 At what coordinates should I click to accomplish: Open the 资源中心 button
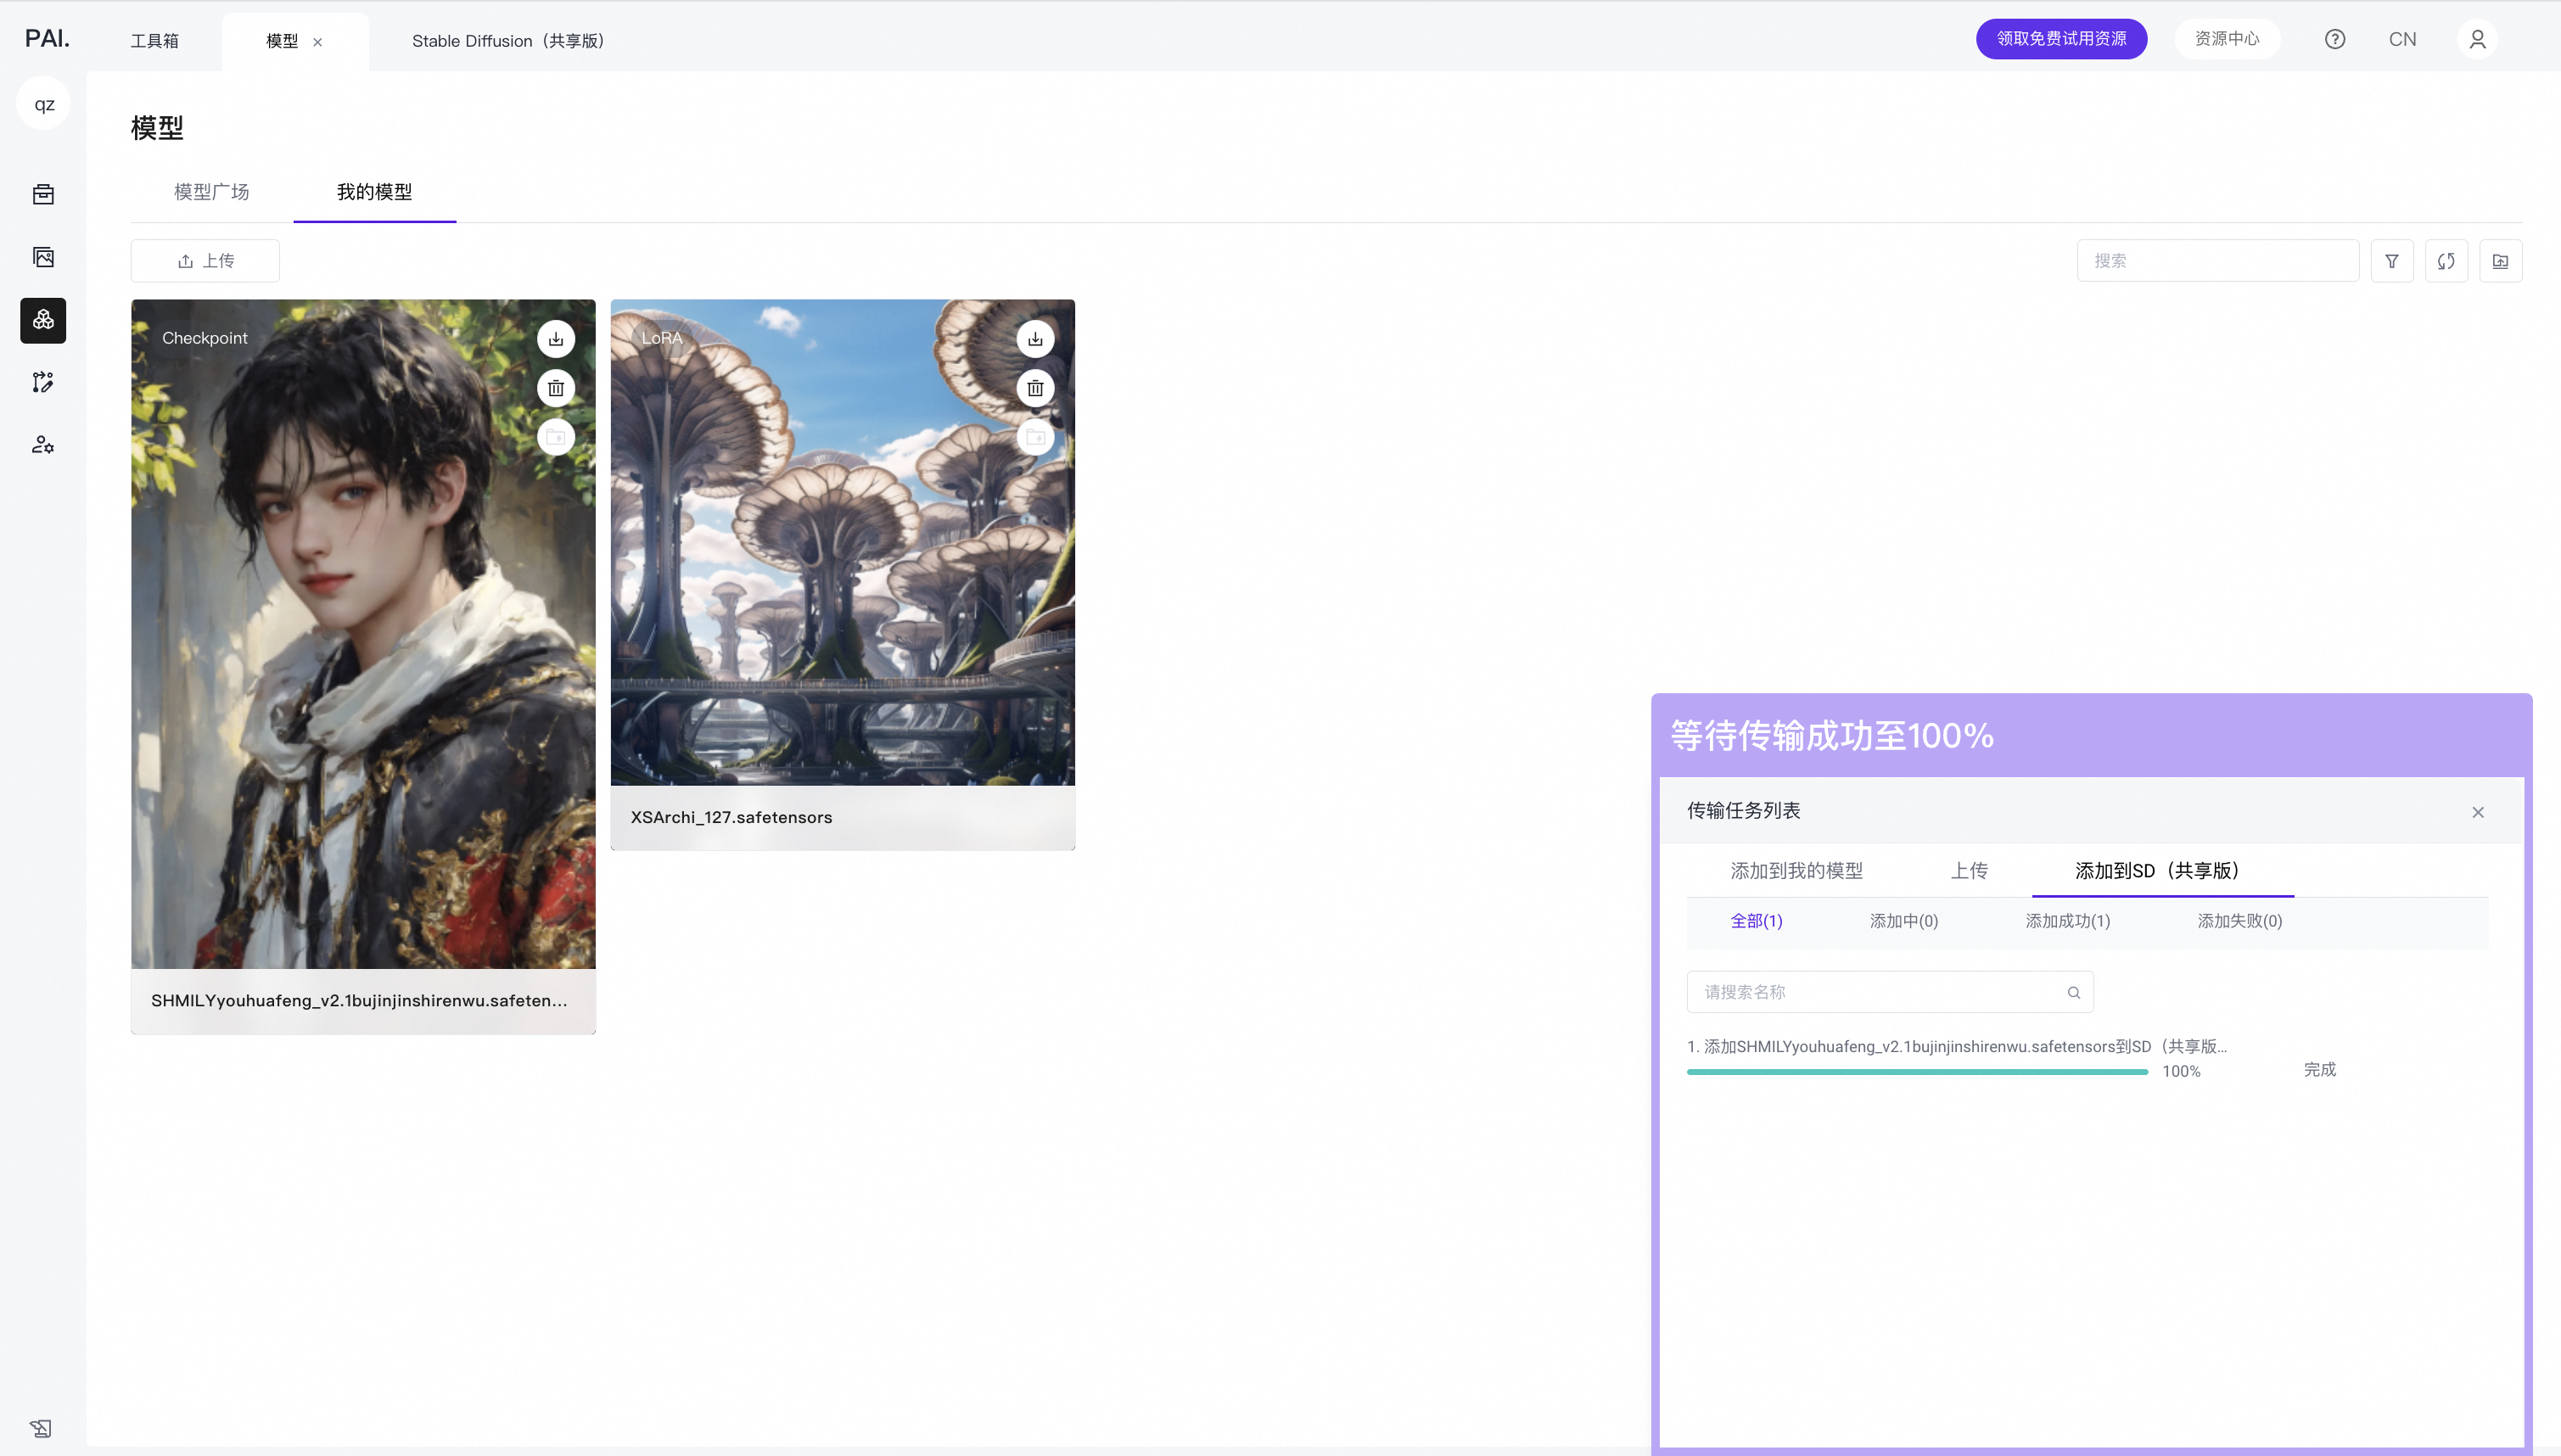(x=2227, y=39)
